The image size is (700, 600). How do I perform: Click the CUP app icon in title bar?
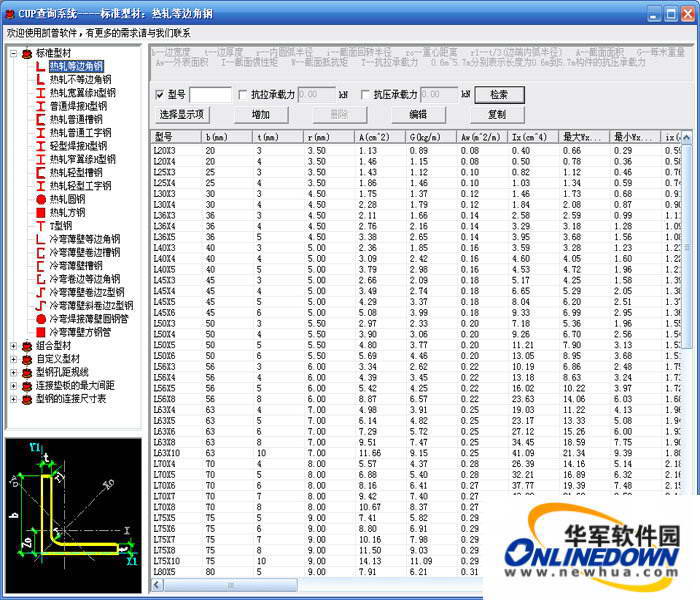coord(9,14)
